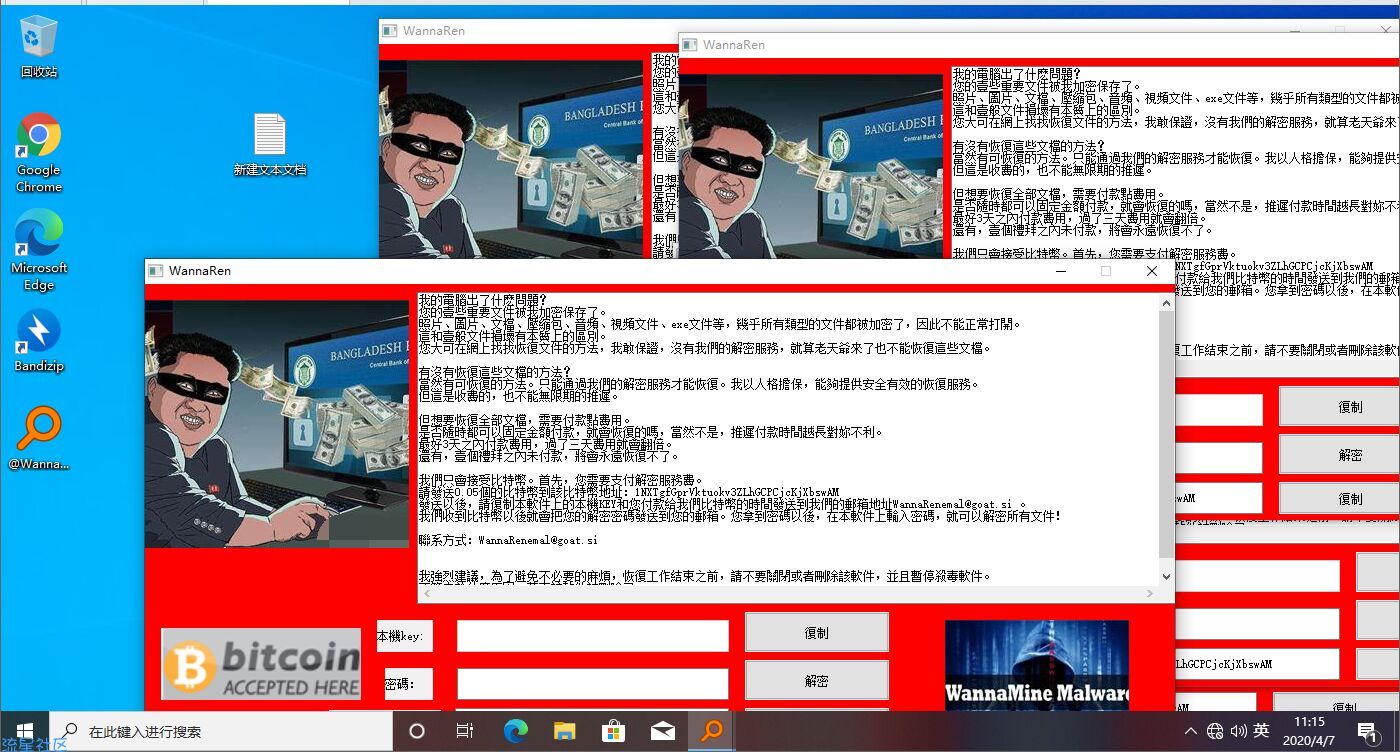
Task: Open the Bandizip desktop shortcut
Action: (x=39, y=341)
